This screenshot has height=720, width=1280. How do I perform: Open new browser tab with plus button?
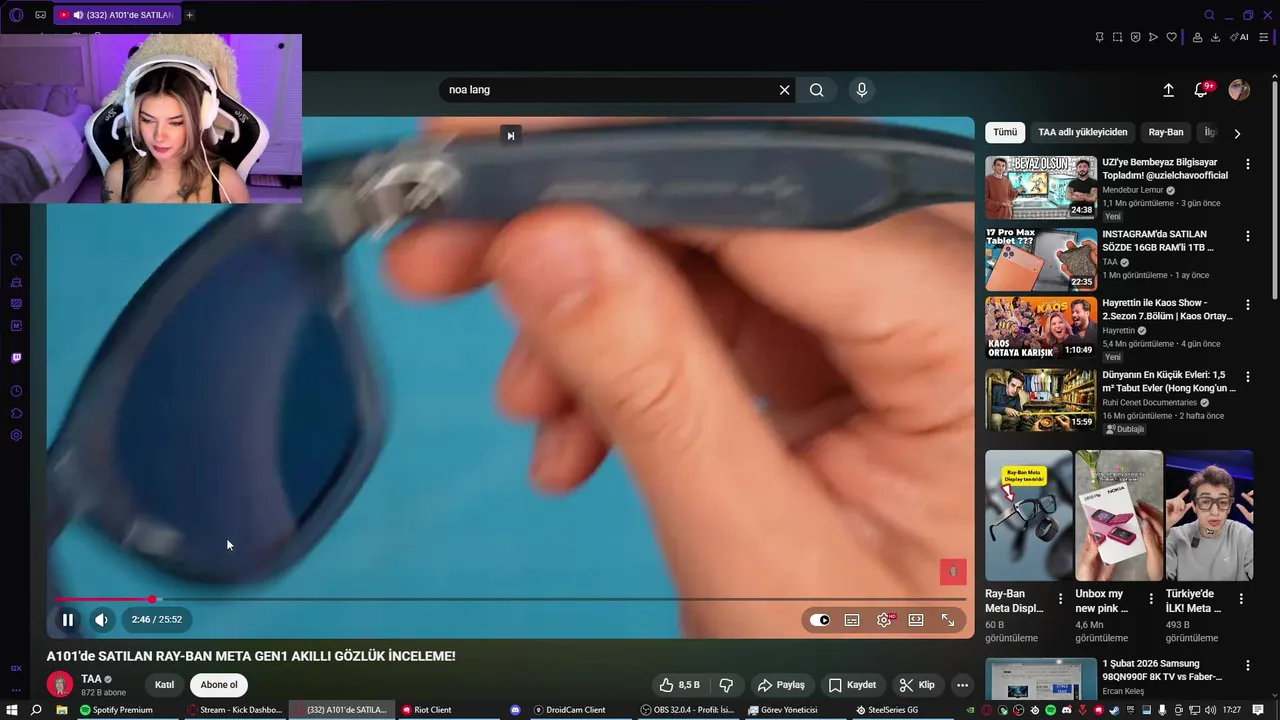coord(189,15)
